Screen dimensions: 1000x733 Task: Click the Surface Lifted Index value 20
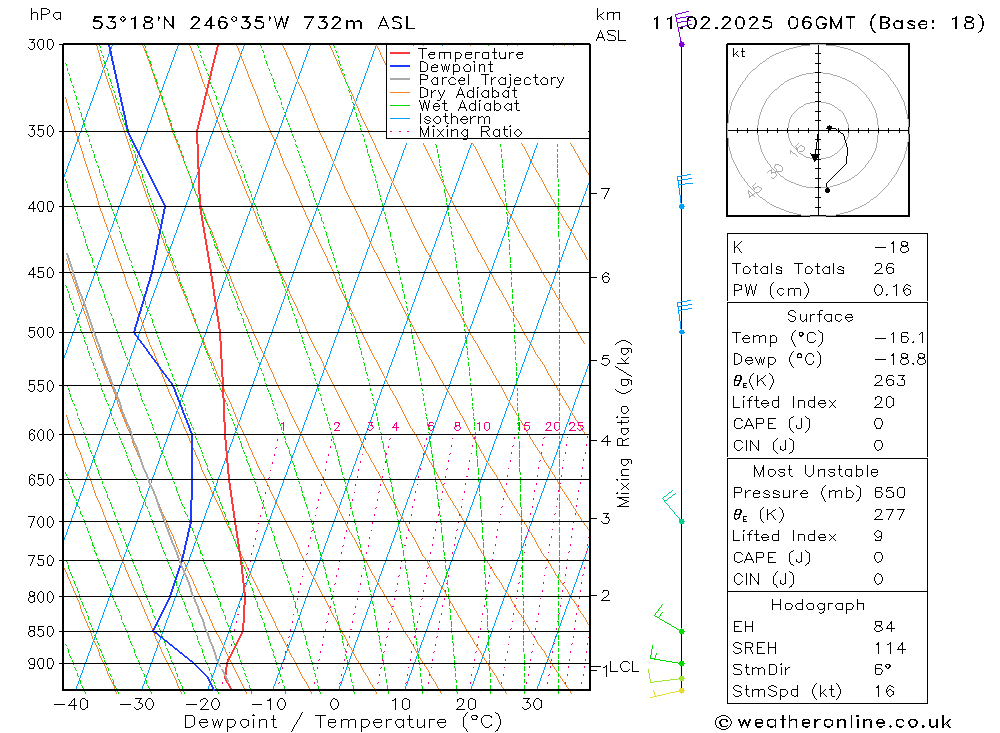tap(885, 403)
